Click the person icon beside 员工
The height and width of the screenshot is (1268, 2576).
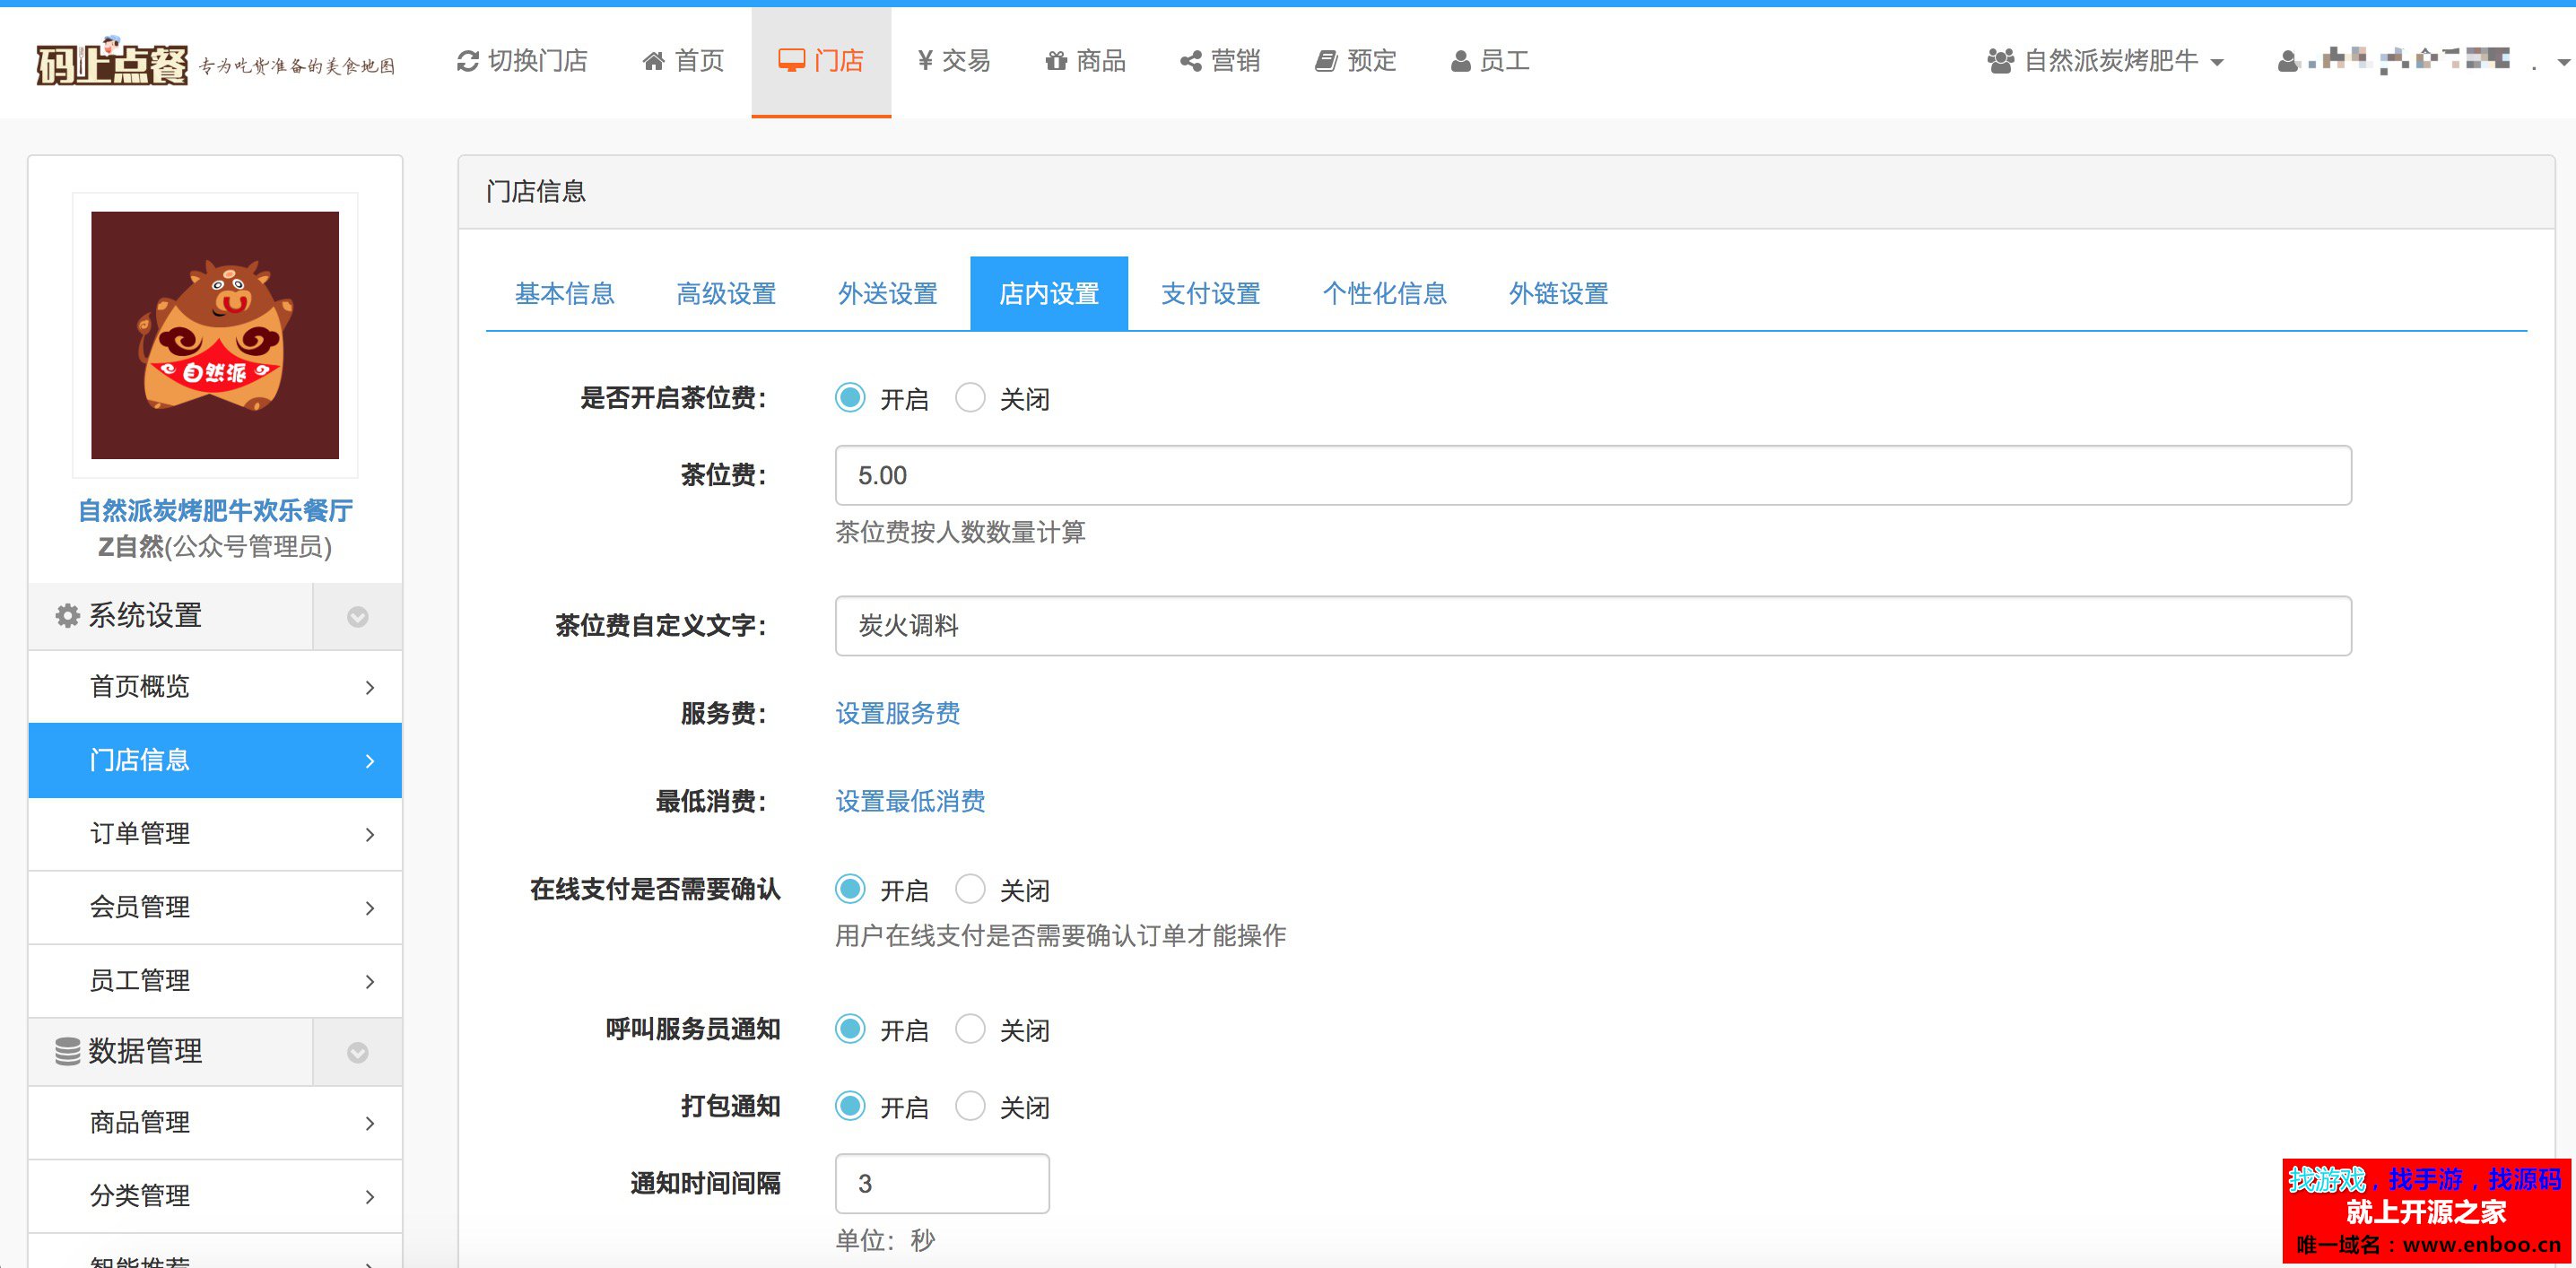1460,62
